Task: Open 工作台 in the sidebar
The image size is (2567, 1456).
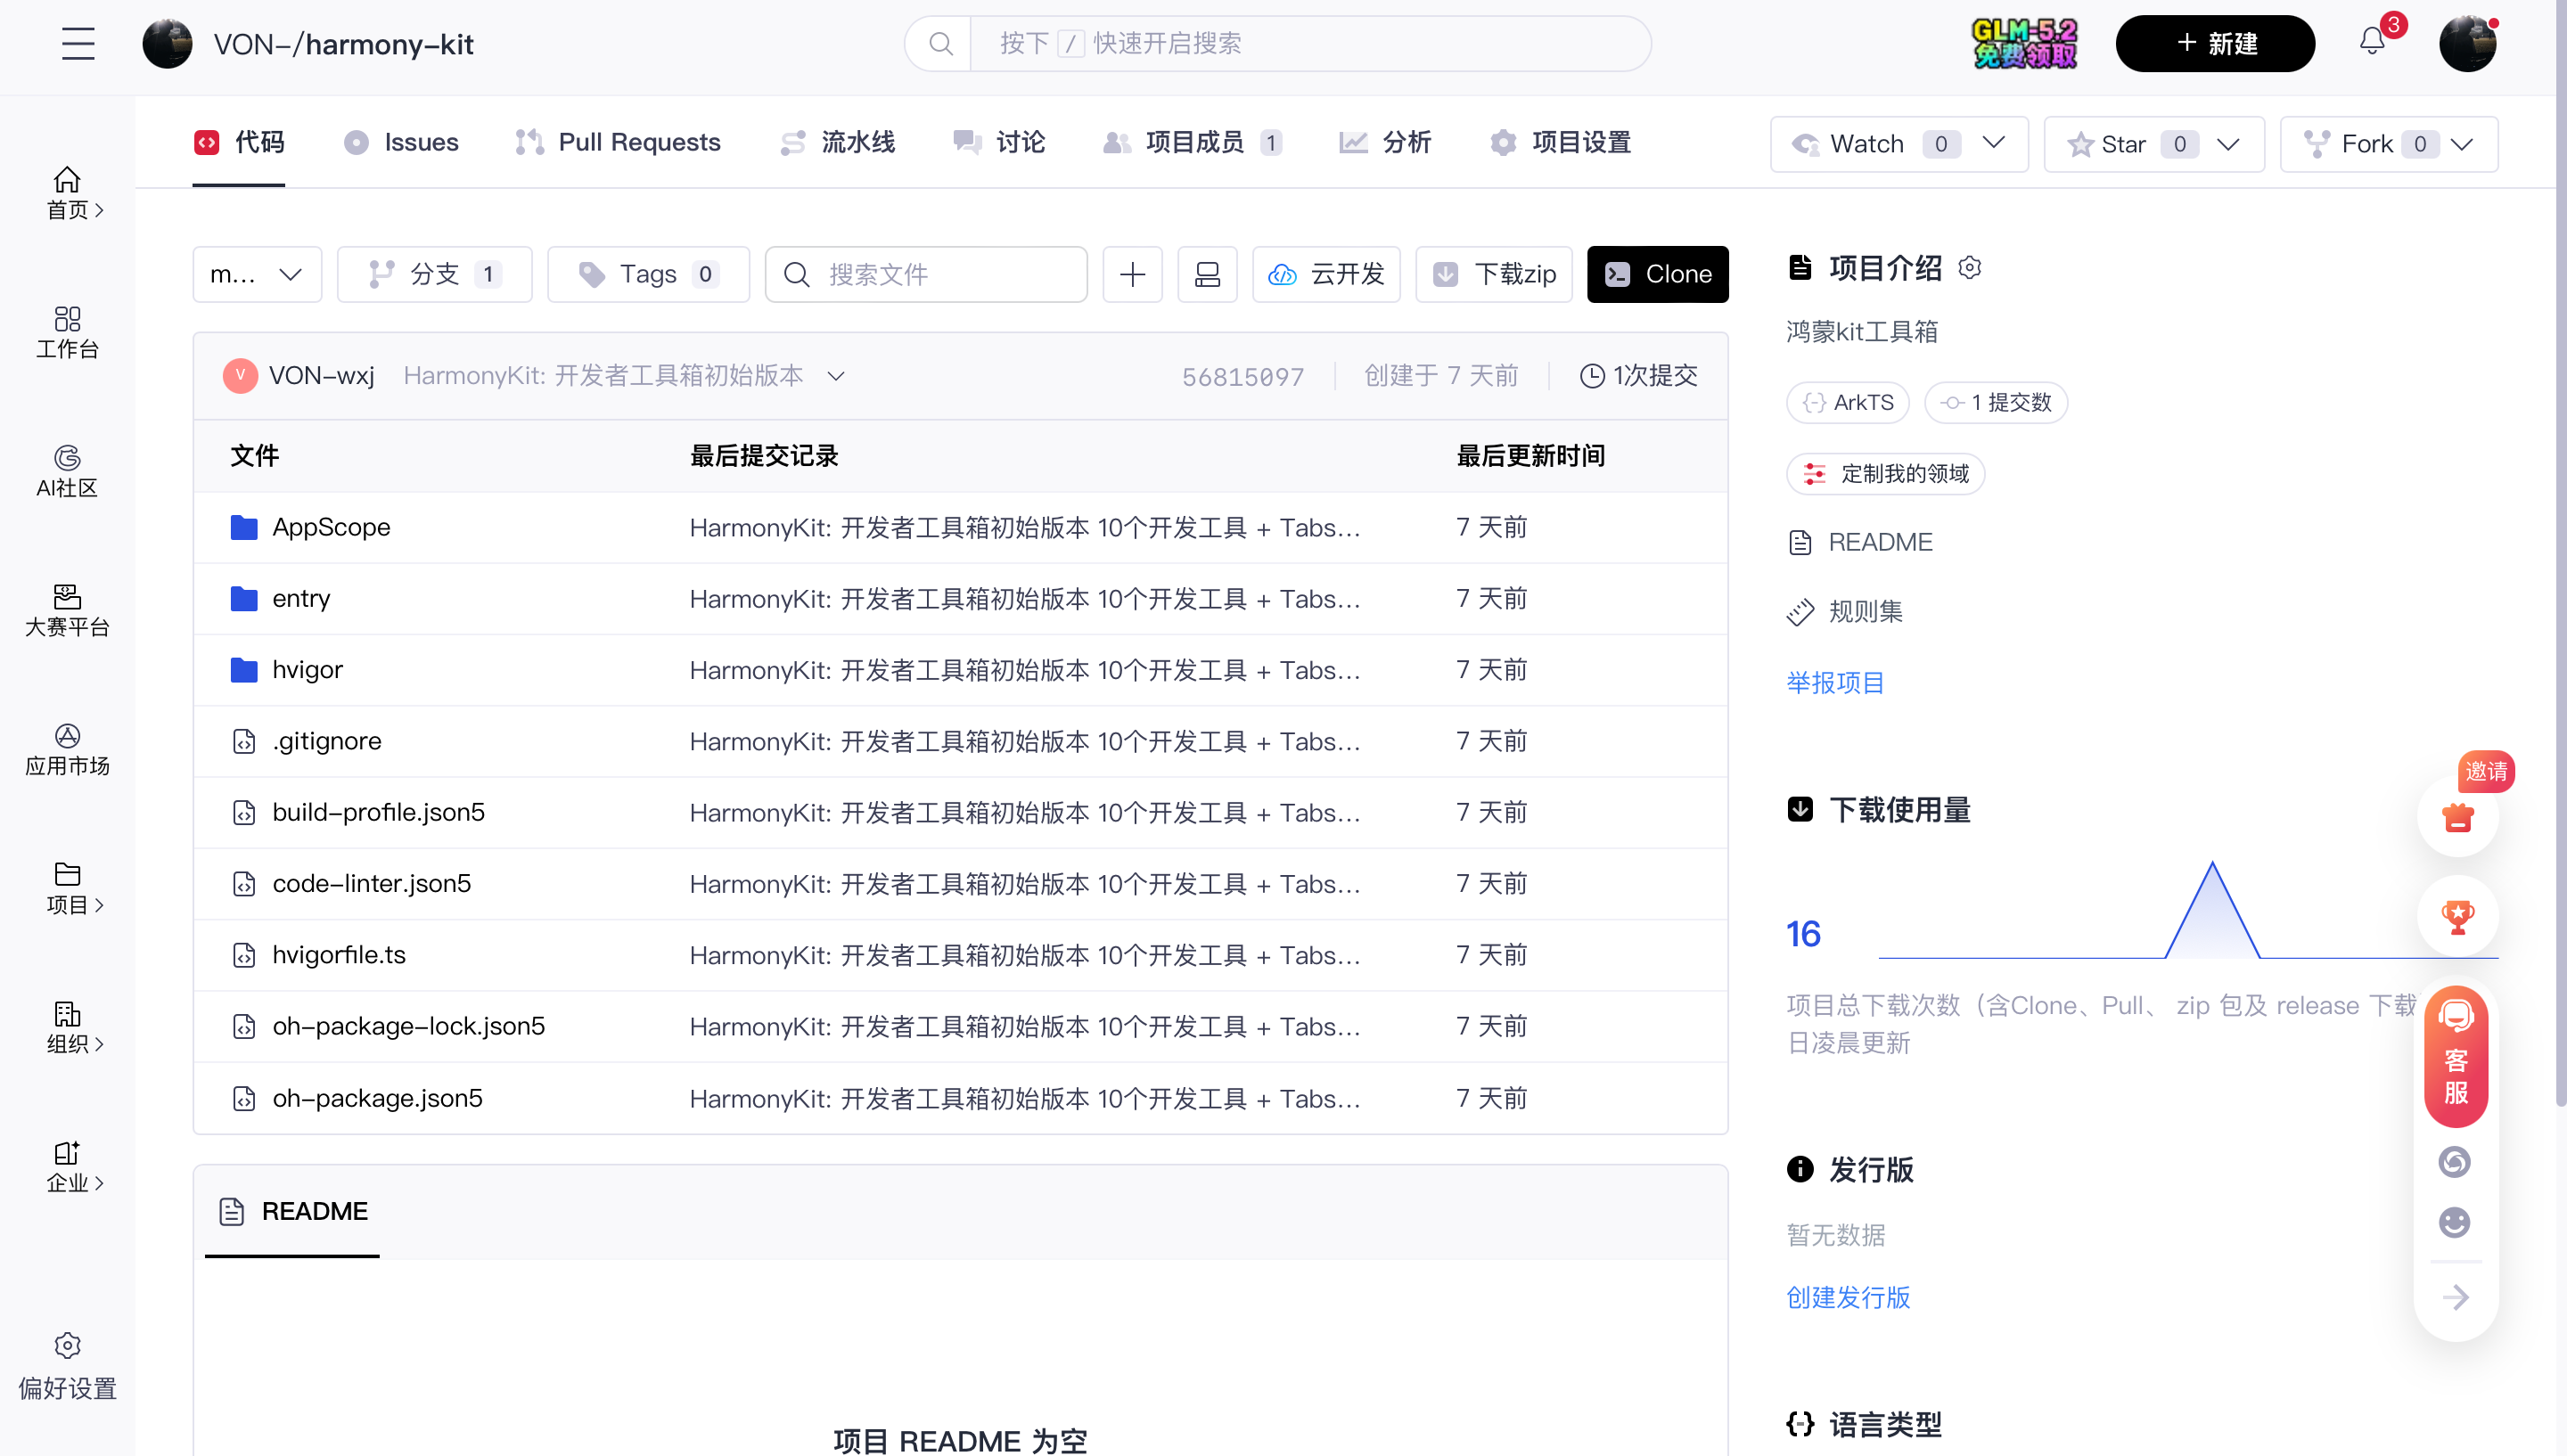Action: tap(67, 333)
